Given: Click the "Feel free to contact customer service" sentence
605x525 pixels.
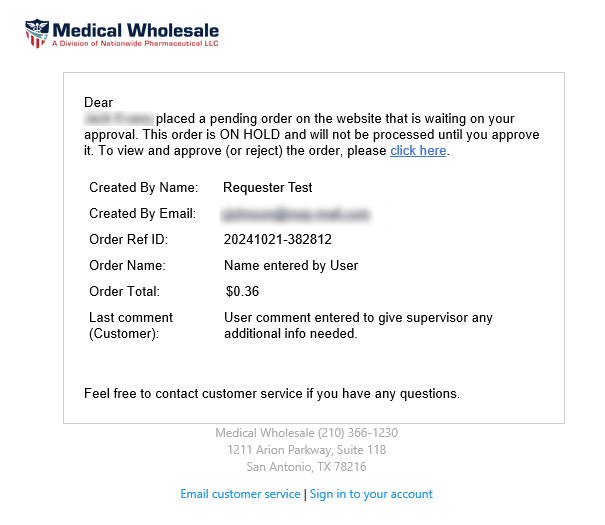Looking at the screenshot, I should click(272, 394).
